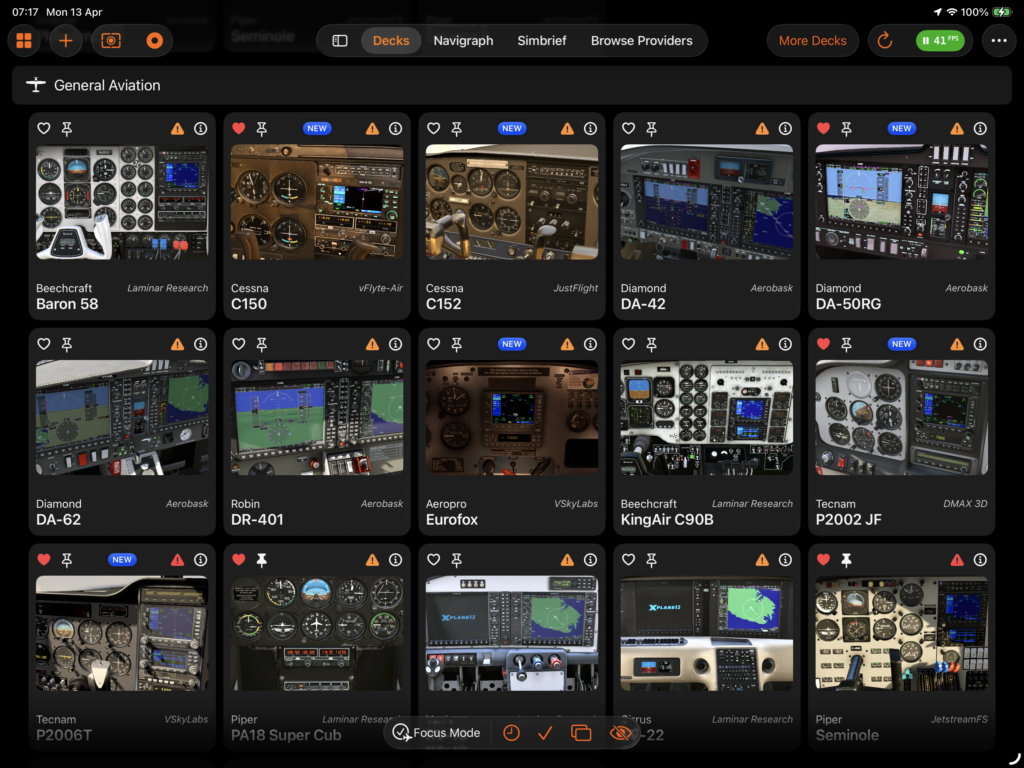This screenshot has width=1024, height=768.
Task: Click the More Decks button
Action: (812, 41)
